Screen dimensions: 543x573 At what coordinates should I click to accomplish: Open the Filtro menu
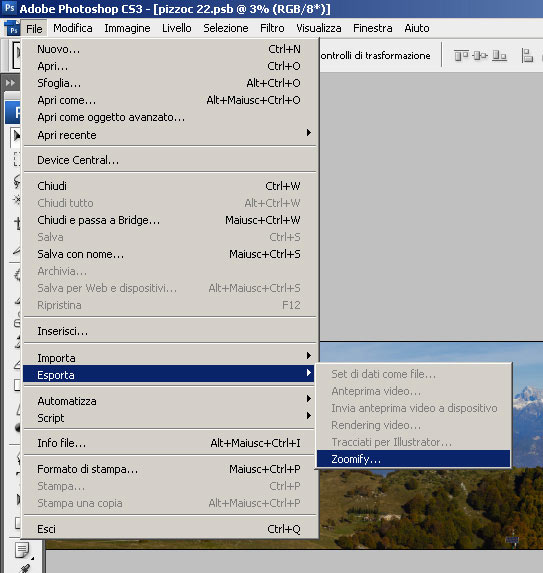point(272,28)
